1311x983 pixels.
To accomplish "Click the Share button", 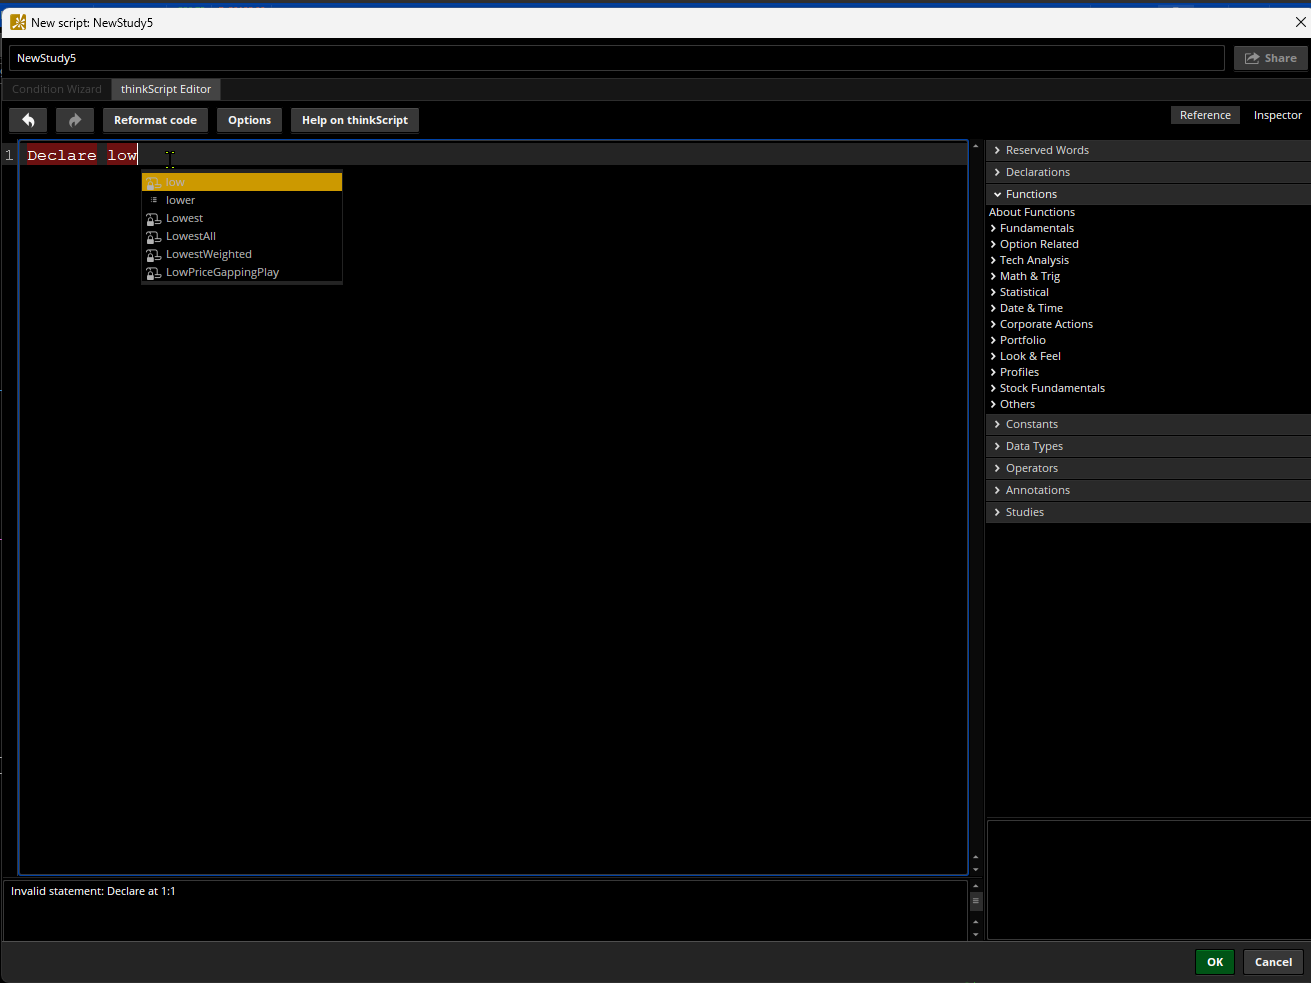I will coord(1270,58).
